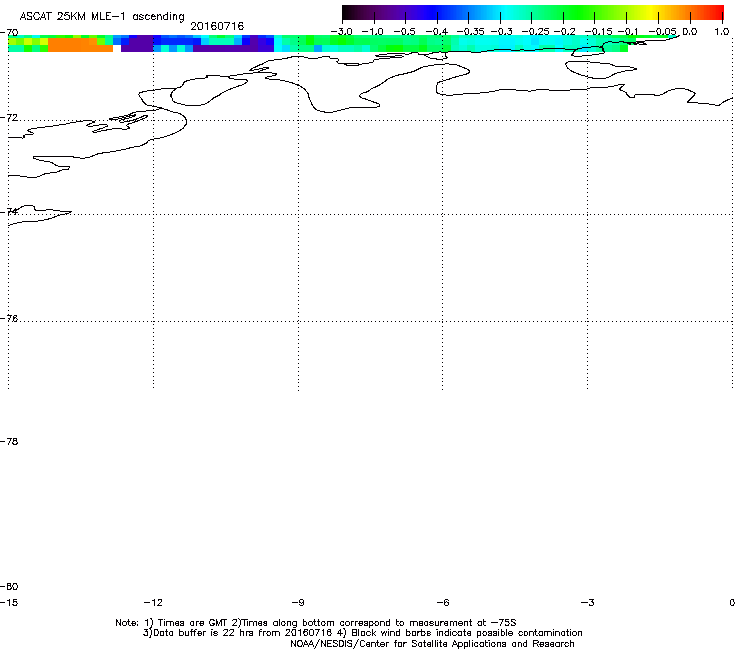Click the -6 longitude axis label

click(x=443, y=602)
